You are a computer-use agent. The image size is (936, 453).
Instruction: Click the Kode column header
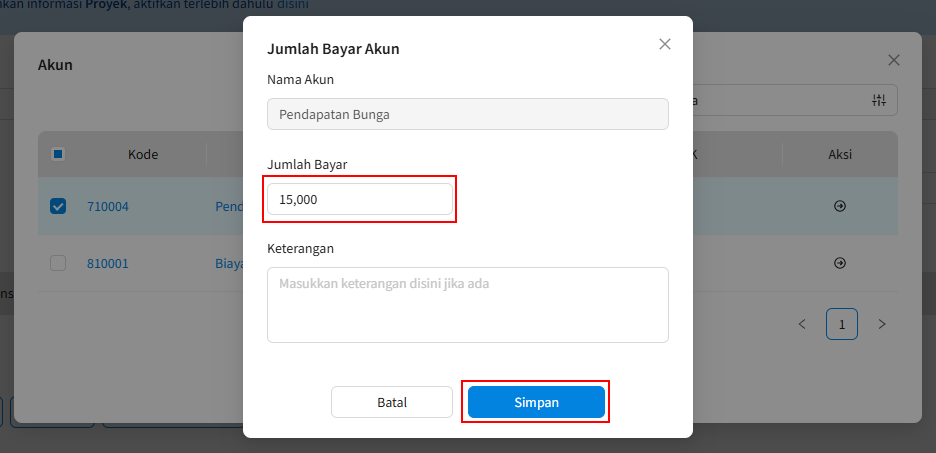pyautogui.click(x=143, y=154)
